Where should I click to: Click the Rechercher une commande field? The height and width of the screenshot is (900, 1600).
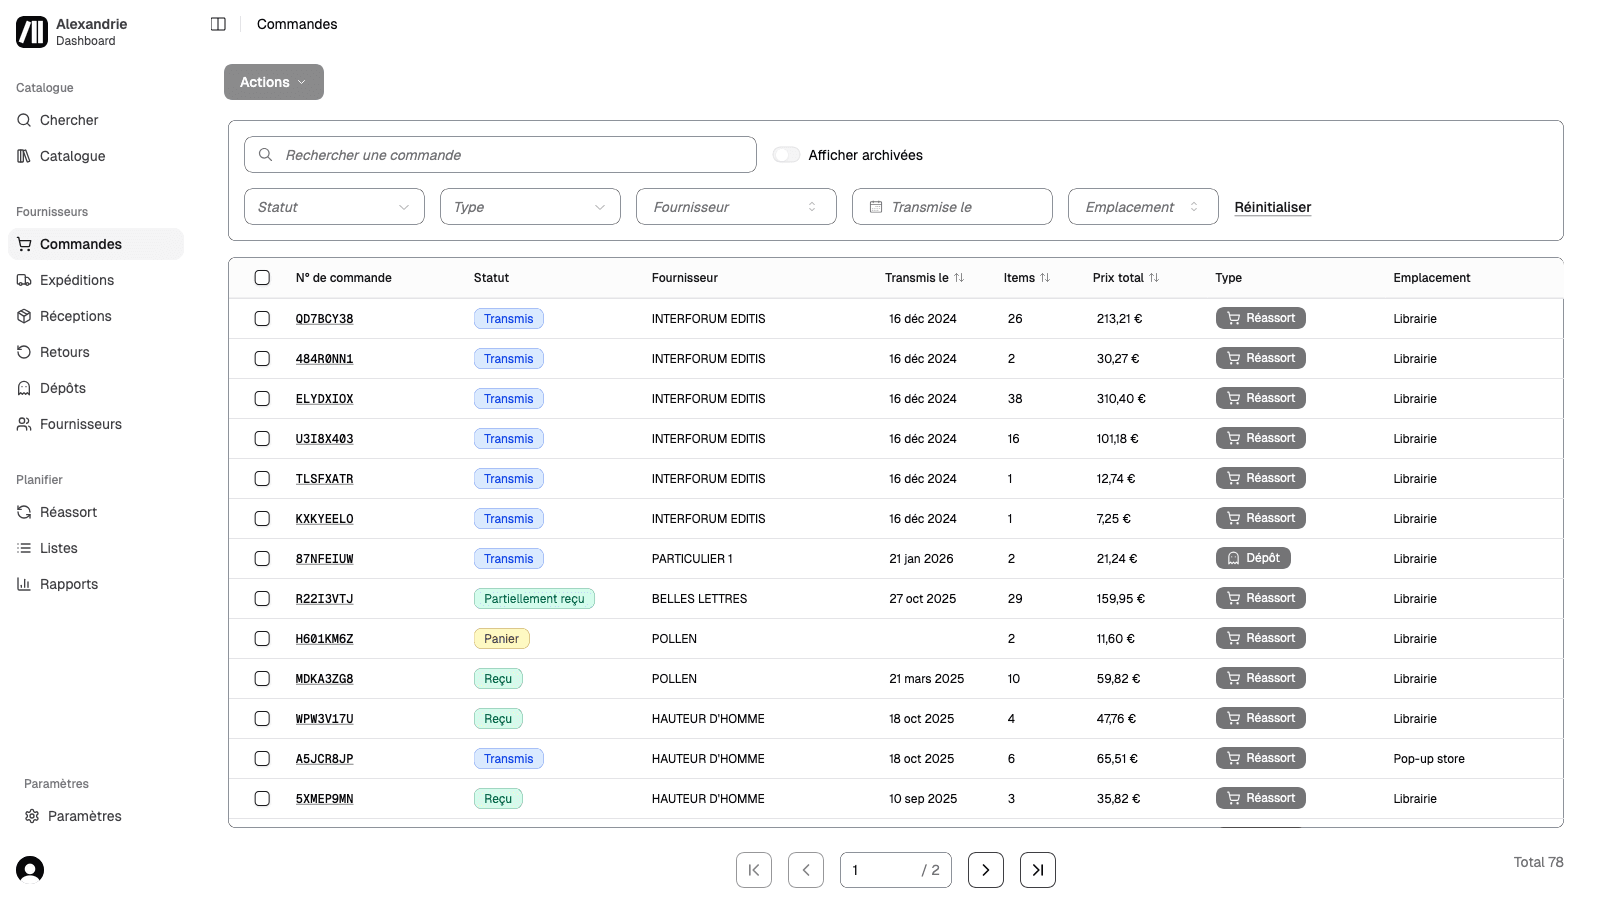pos(500,155)
